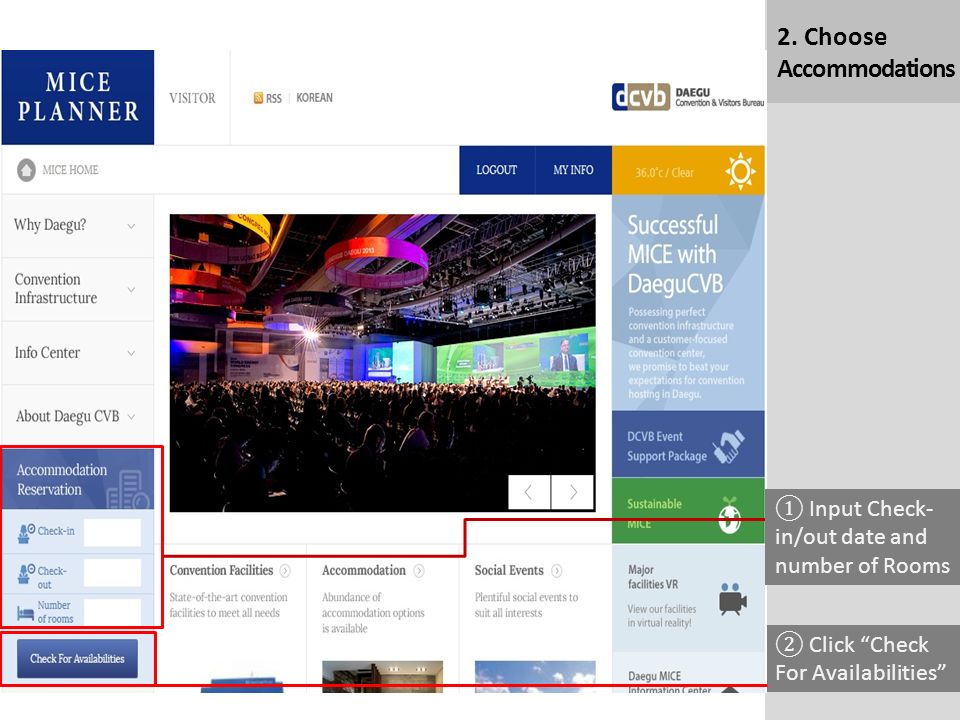Click the LOGOUT button
This screenshot has height=720, width=960.
(497, 170)
